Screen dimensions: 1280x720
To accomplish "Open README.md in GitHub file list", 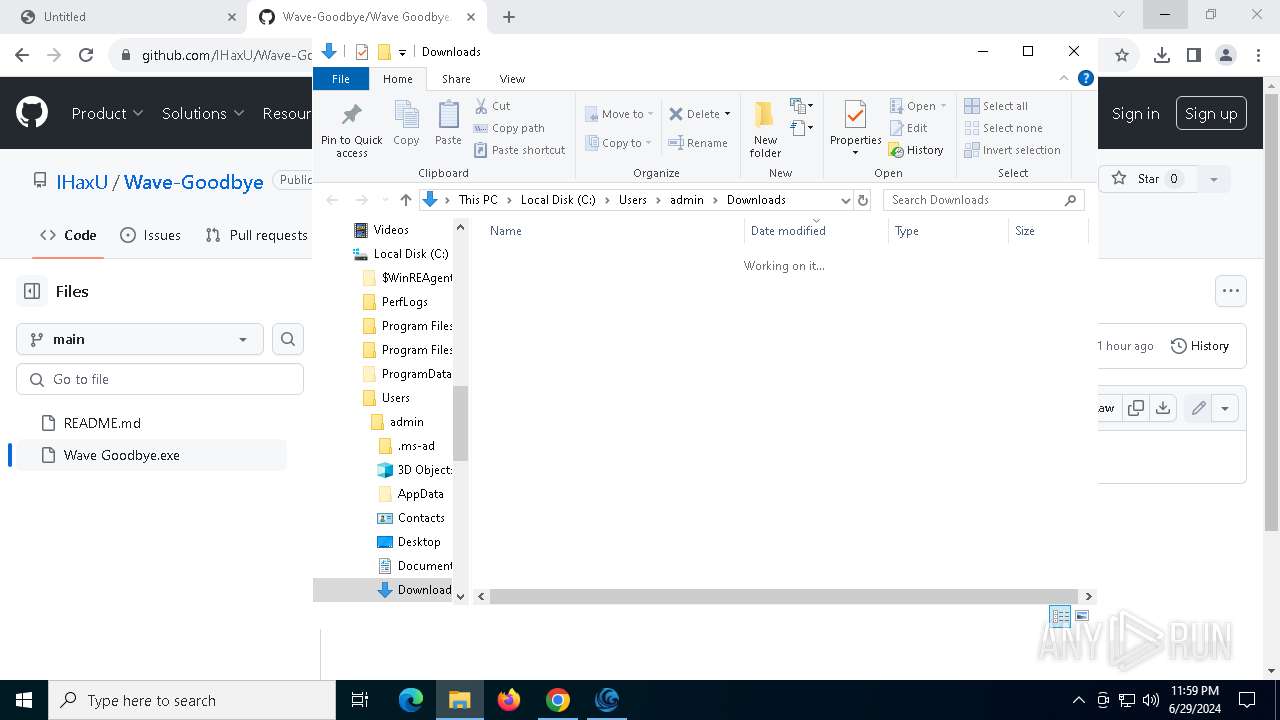I will [x=102, y=423].
